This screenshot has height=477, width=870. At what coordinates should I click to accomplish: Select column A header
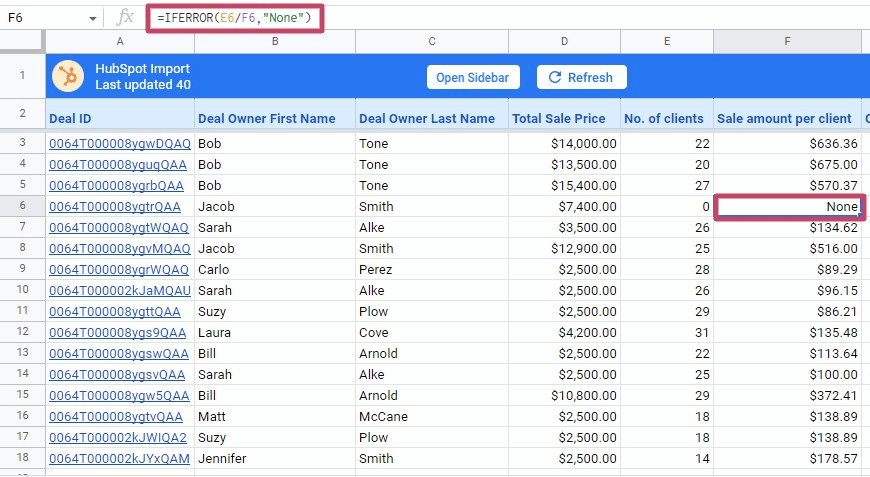(x=120, y=41)
